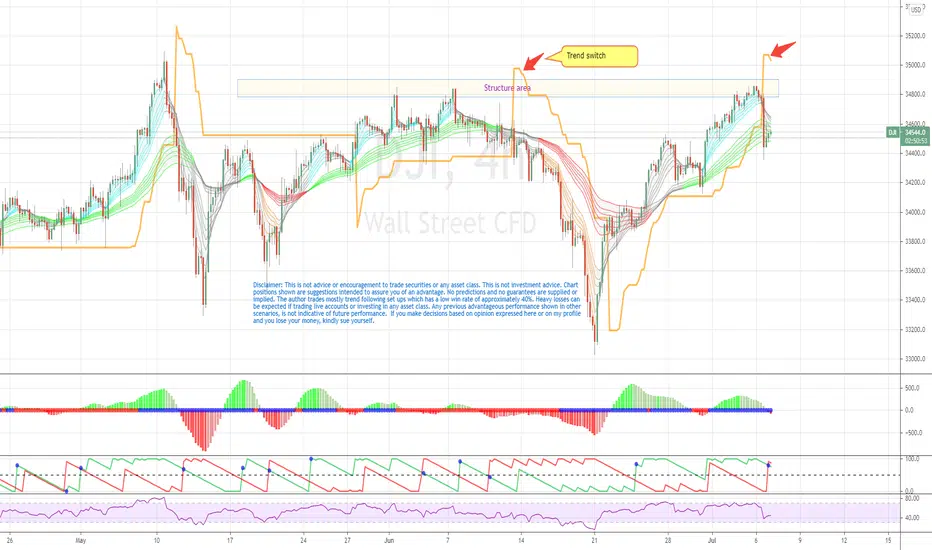Click the bar countdown timer 02:50:53
932x550 pixels.
coord(915,141)
